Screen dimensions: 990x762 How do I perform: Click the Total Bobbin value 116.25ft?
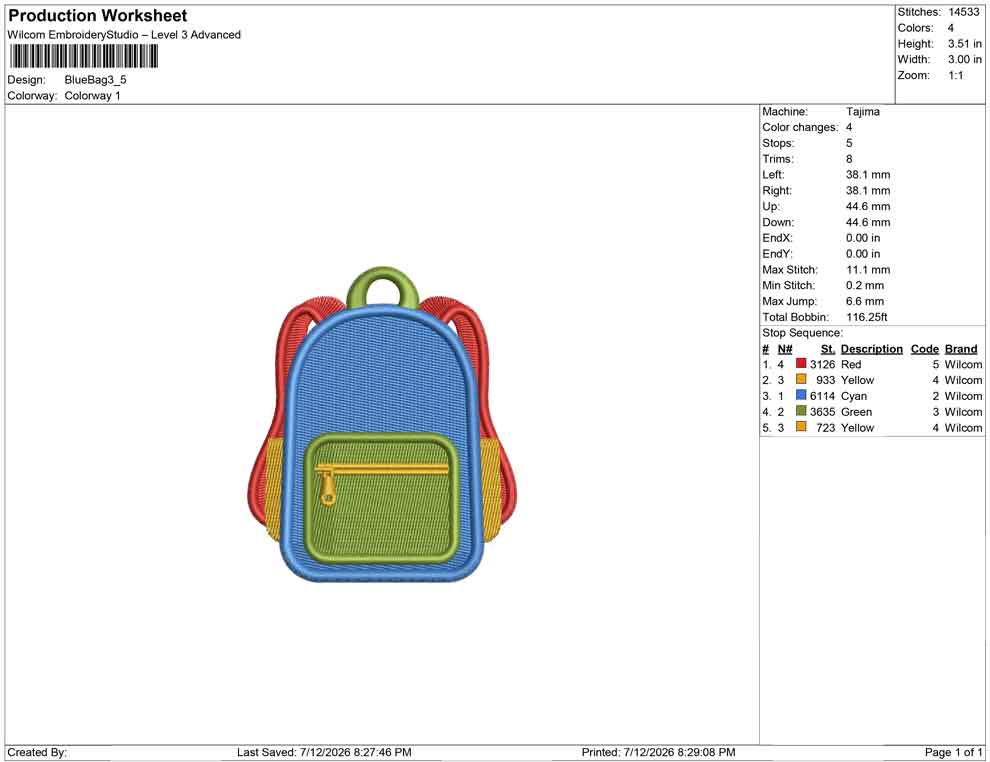pyautogui.click(x=866, y=317)
